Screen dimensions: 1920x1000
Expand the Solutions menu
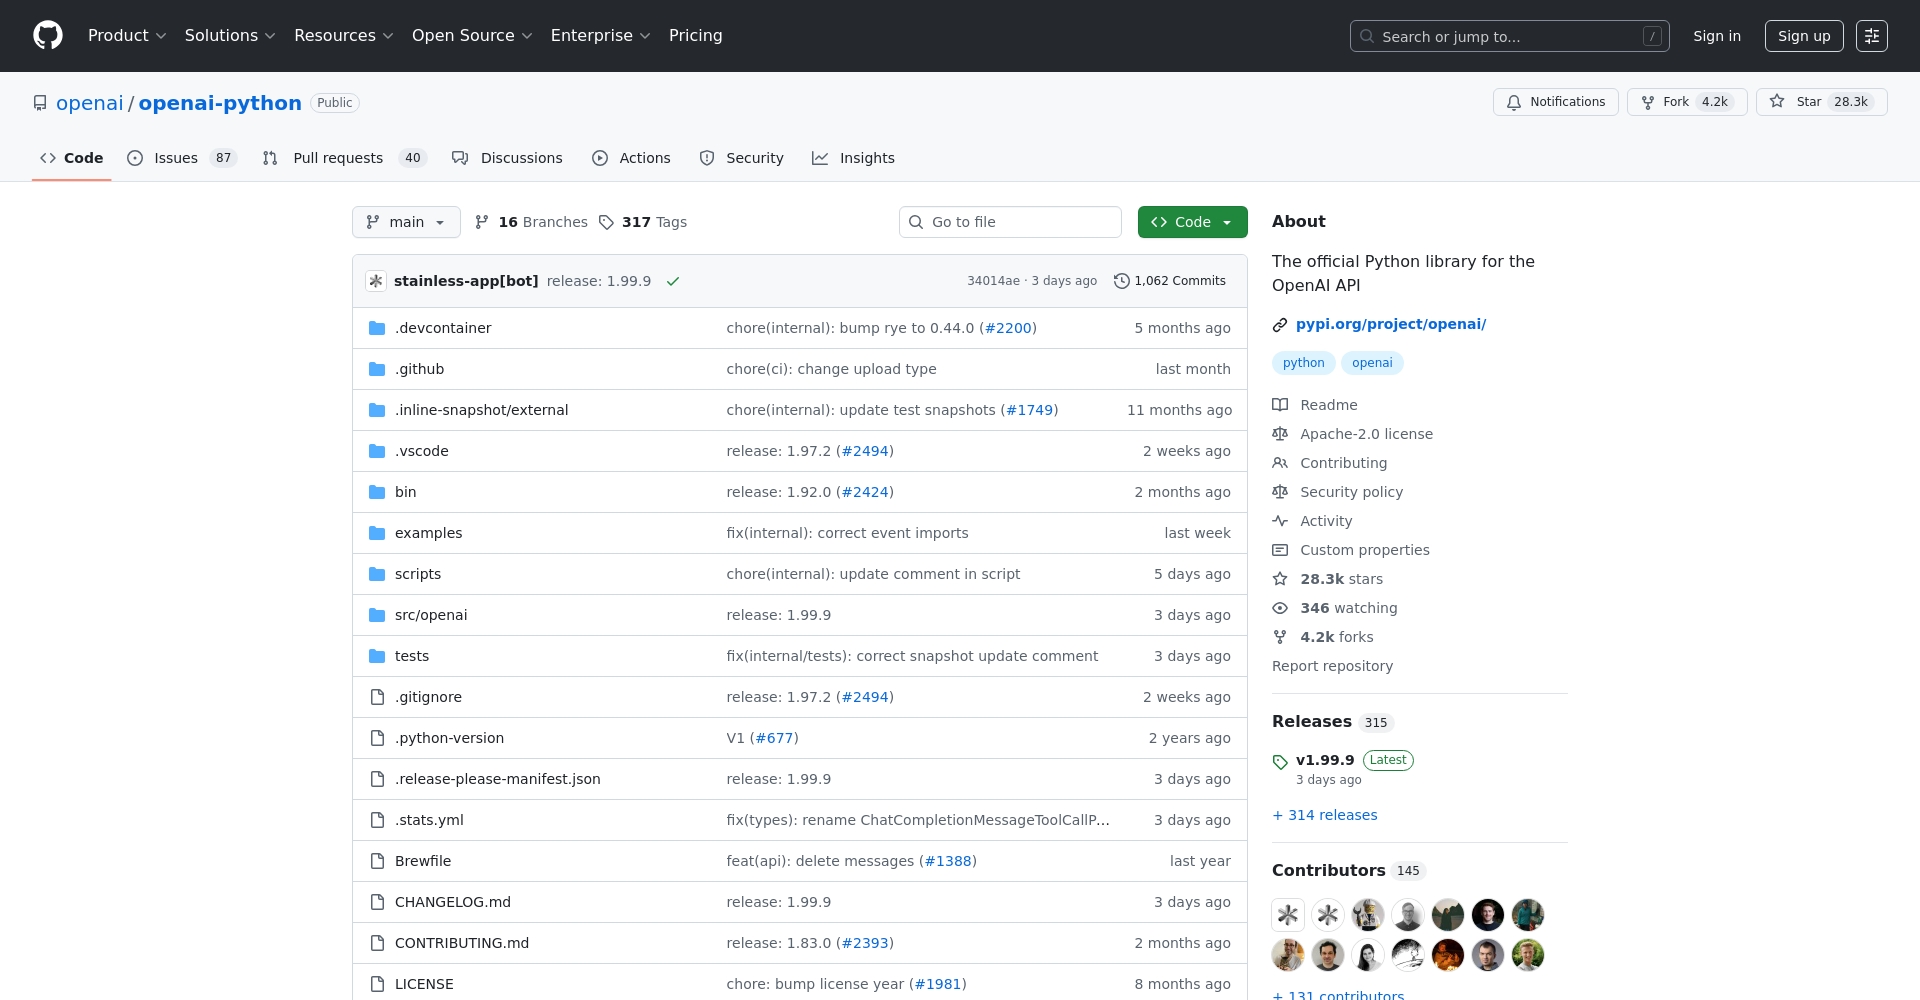pos(230,36)
